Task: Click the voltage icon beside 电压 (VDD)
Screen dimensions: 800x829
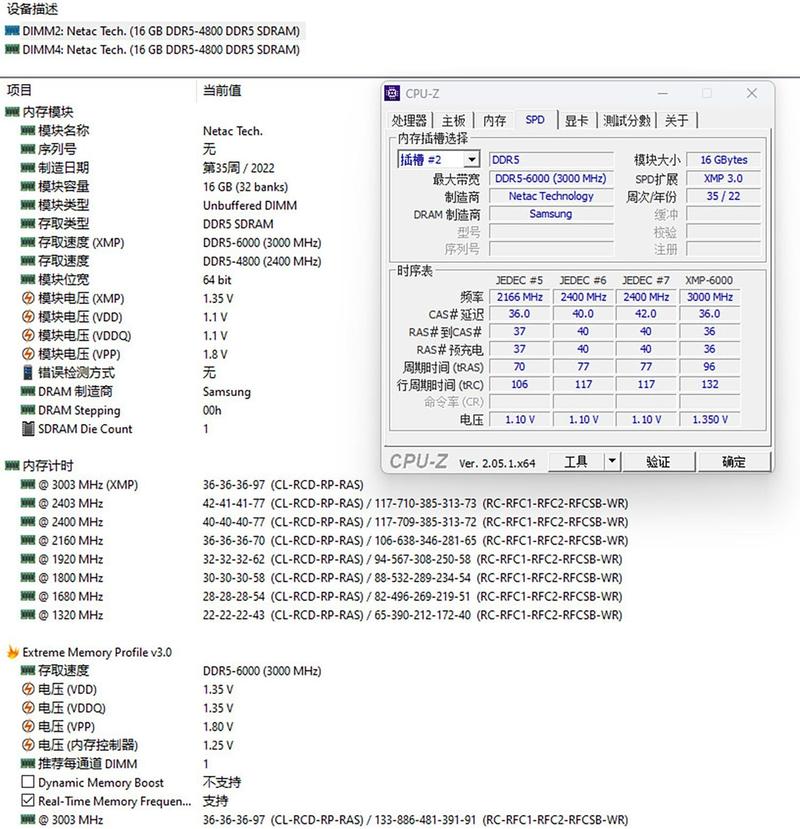Action: pos(28,689)
